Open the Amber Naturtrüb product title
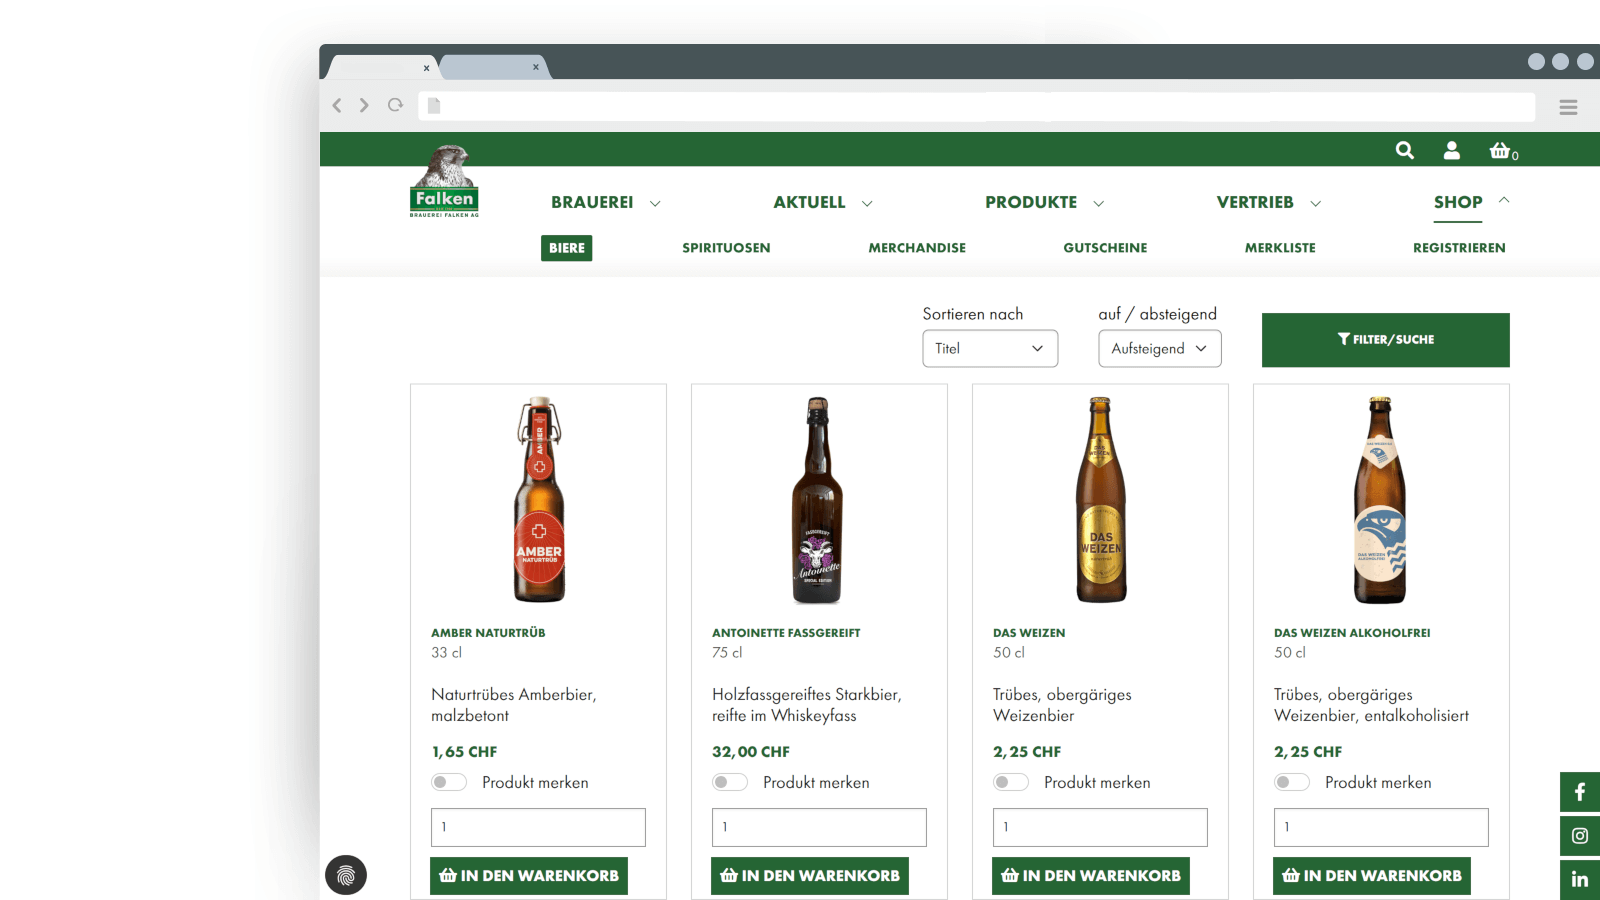 click(x=488, y=633)
